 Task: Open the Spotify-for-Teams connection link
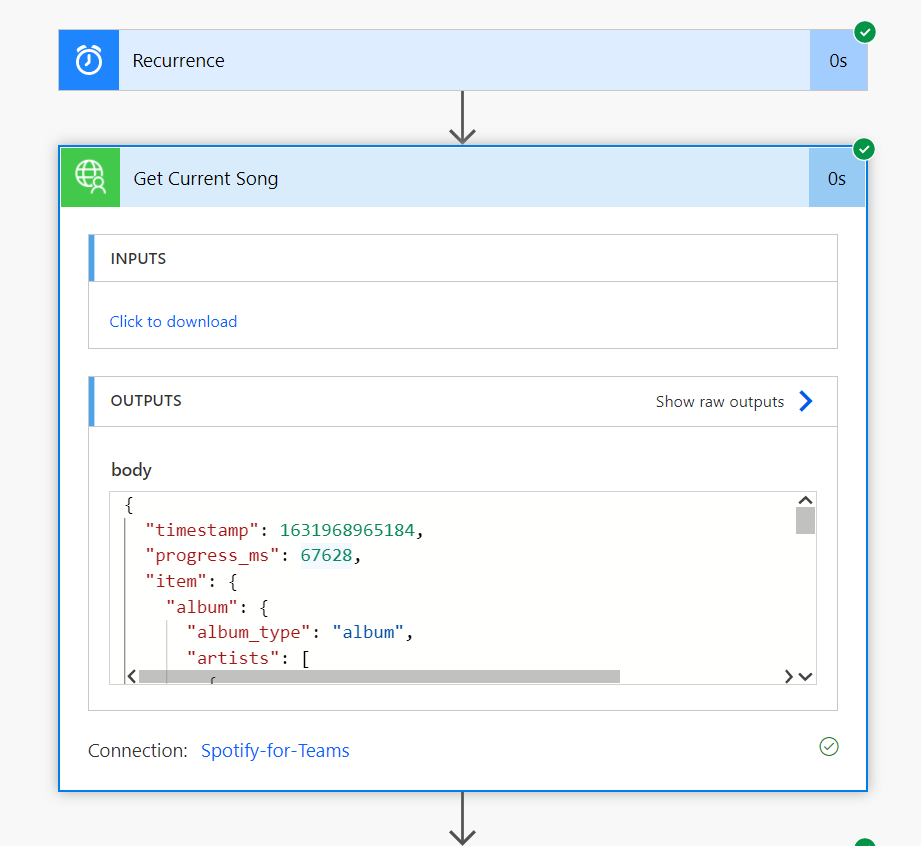(x=275, y=750)
